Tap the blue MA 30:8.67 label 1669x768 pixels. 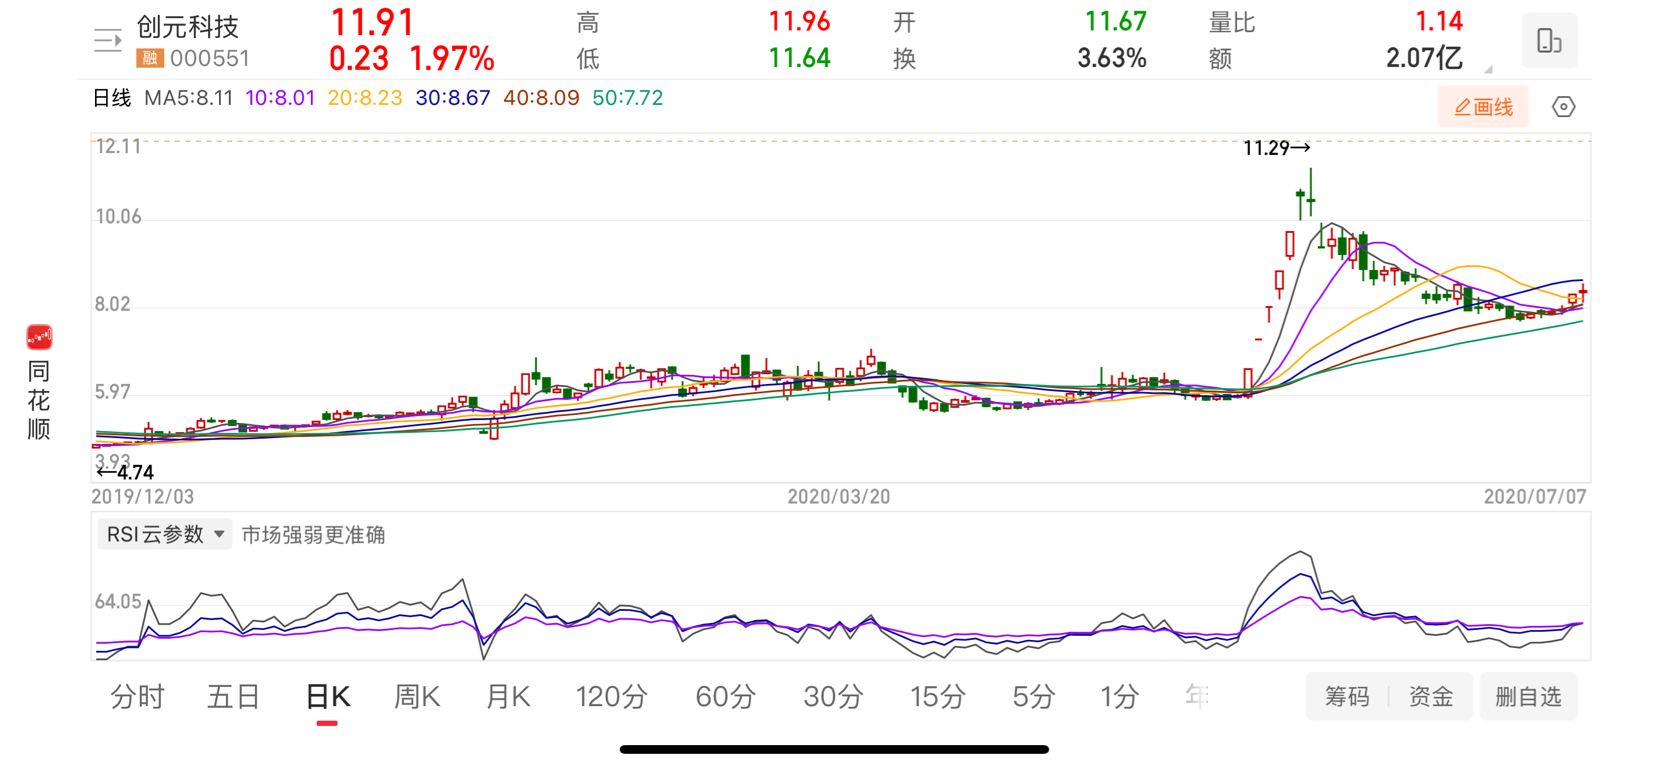tap(453, 98)
